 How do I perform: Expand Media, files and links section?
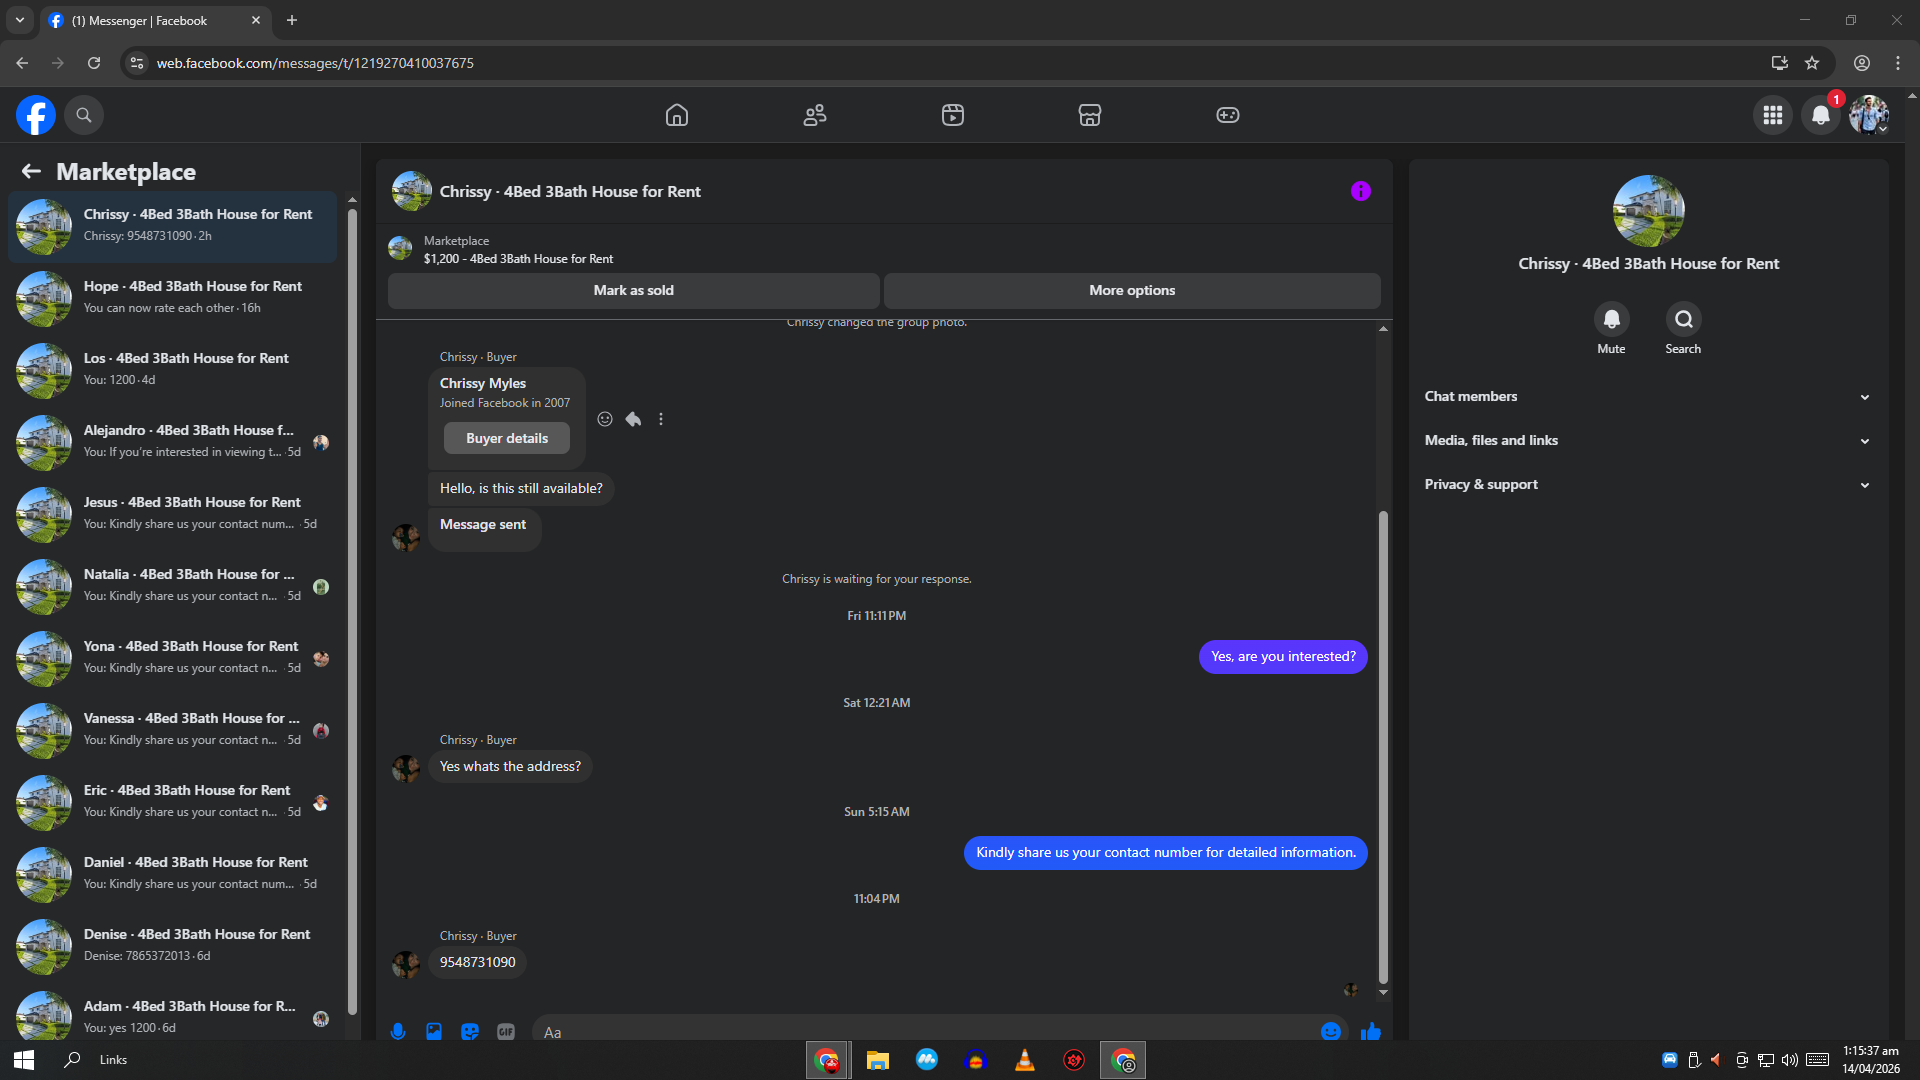point(1647,441)
